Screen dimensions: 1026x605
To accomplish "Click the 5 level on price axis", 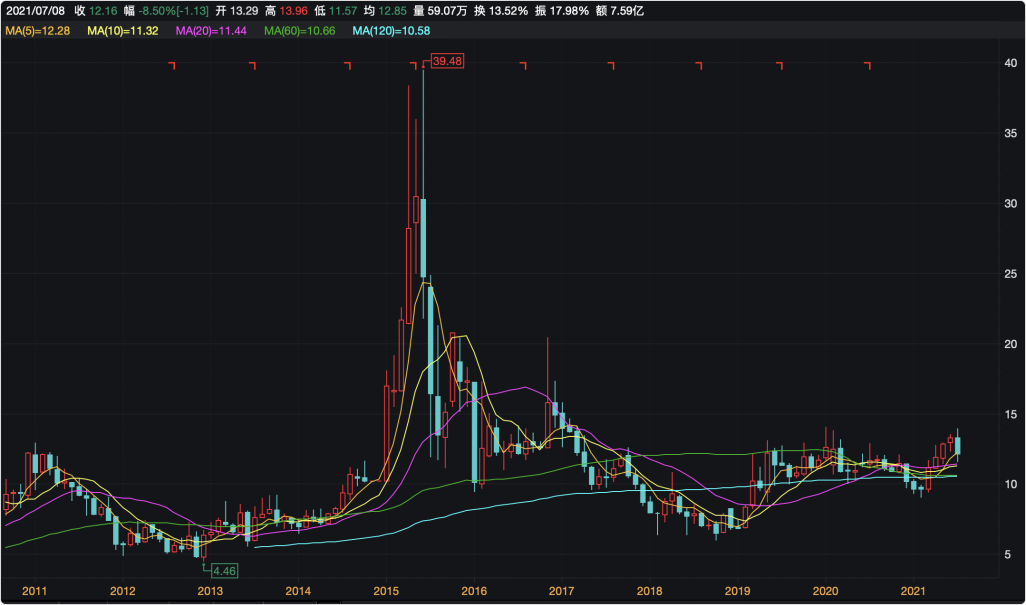I will point(1010,554).
